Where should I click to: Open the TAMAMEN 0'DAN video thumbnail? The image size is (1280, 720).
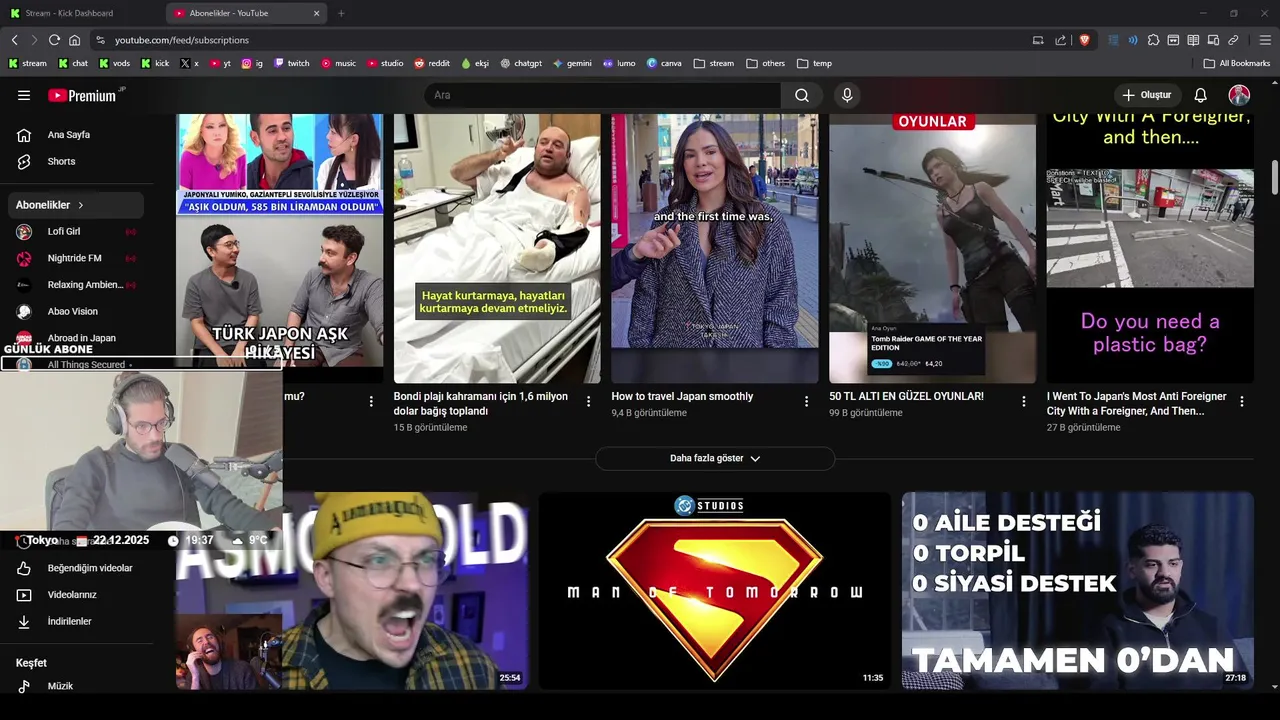(x=1078, y=590)
